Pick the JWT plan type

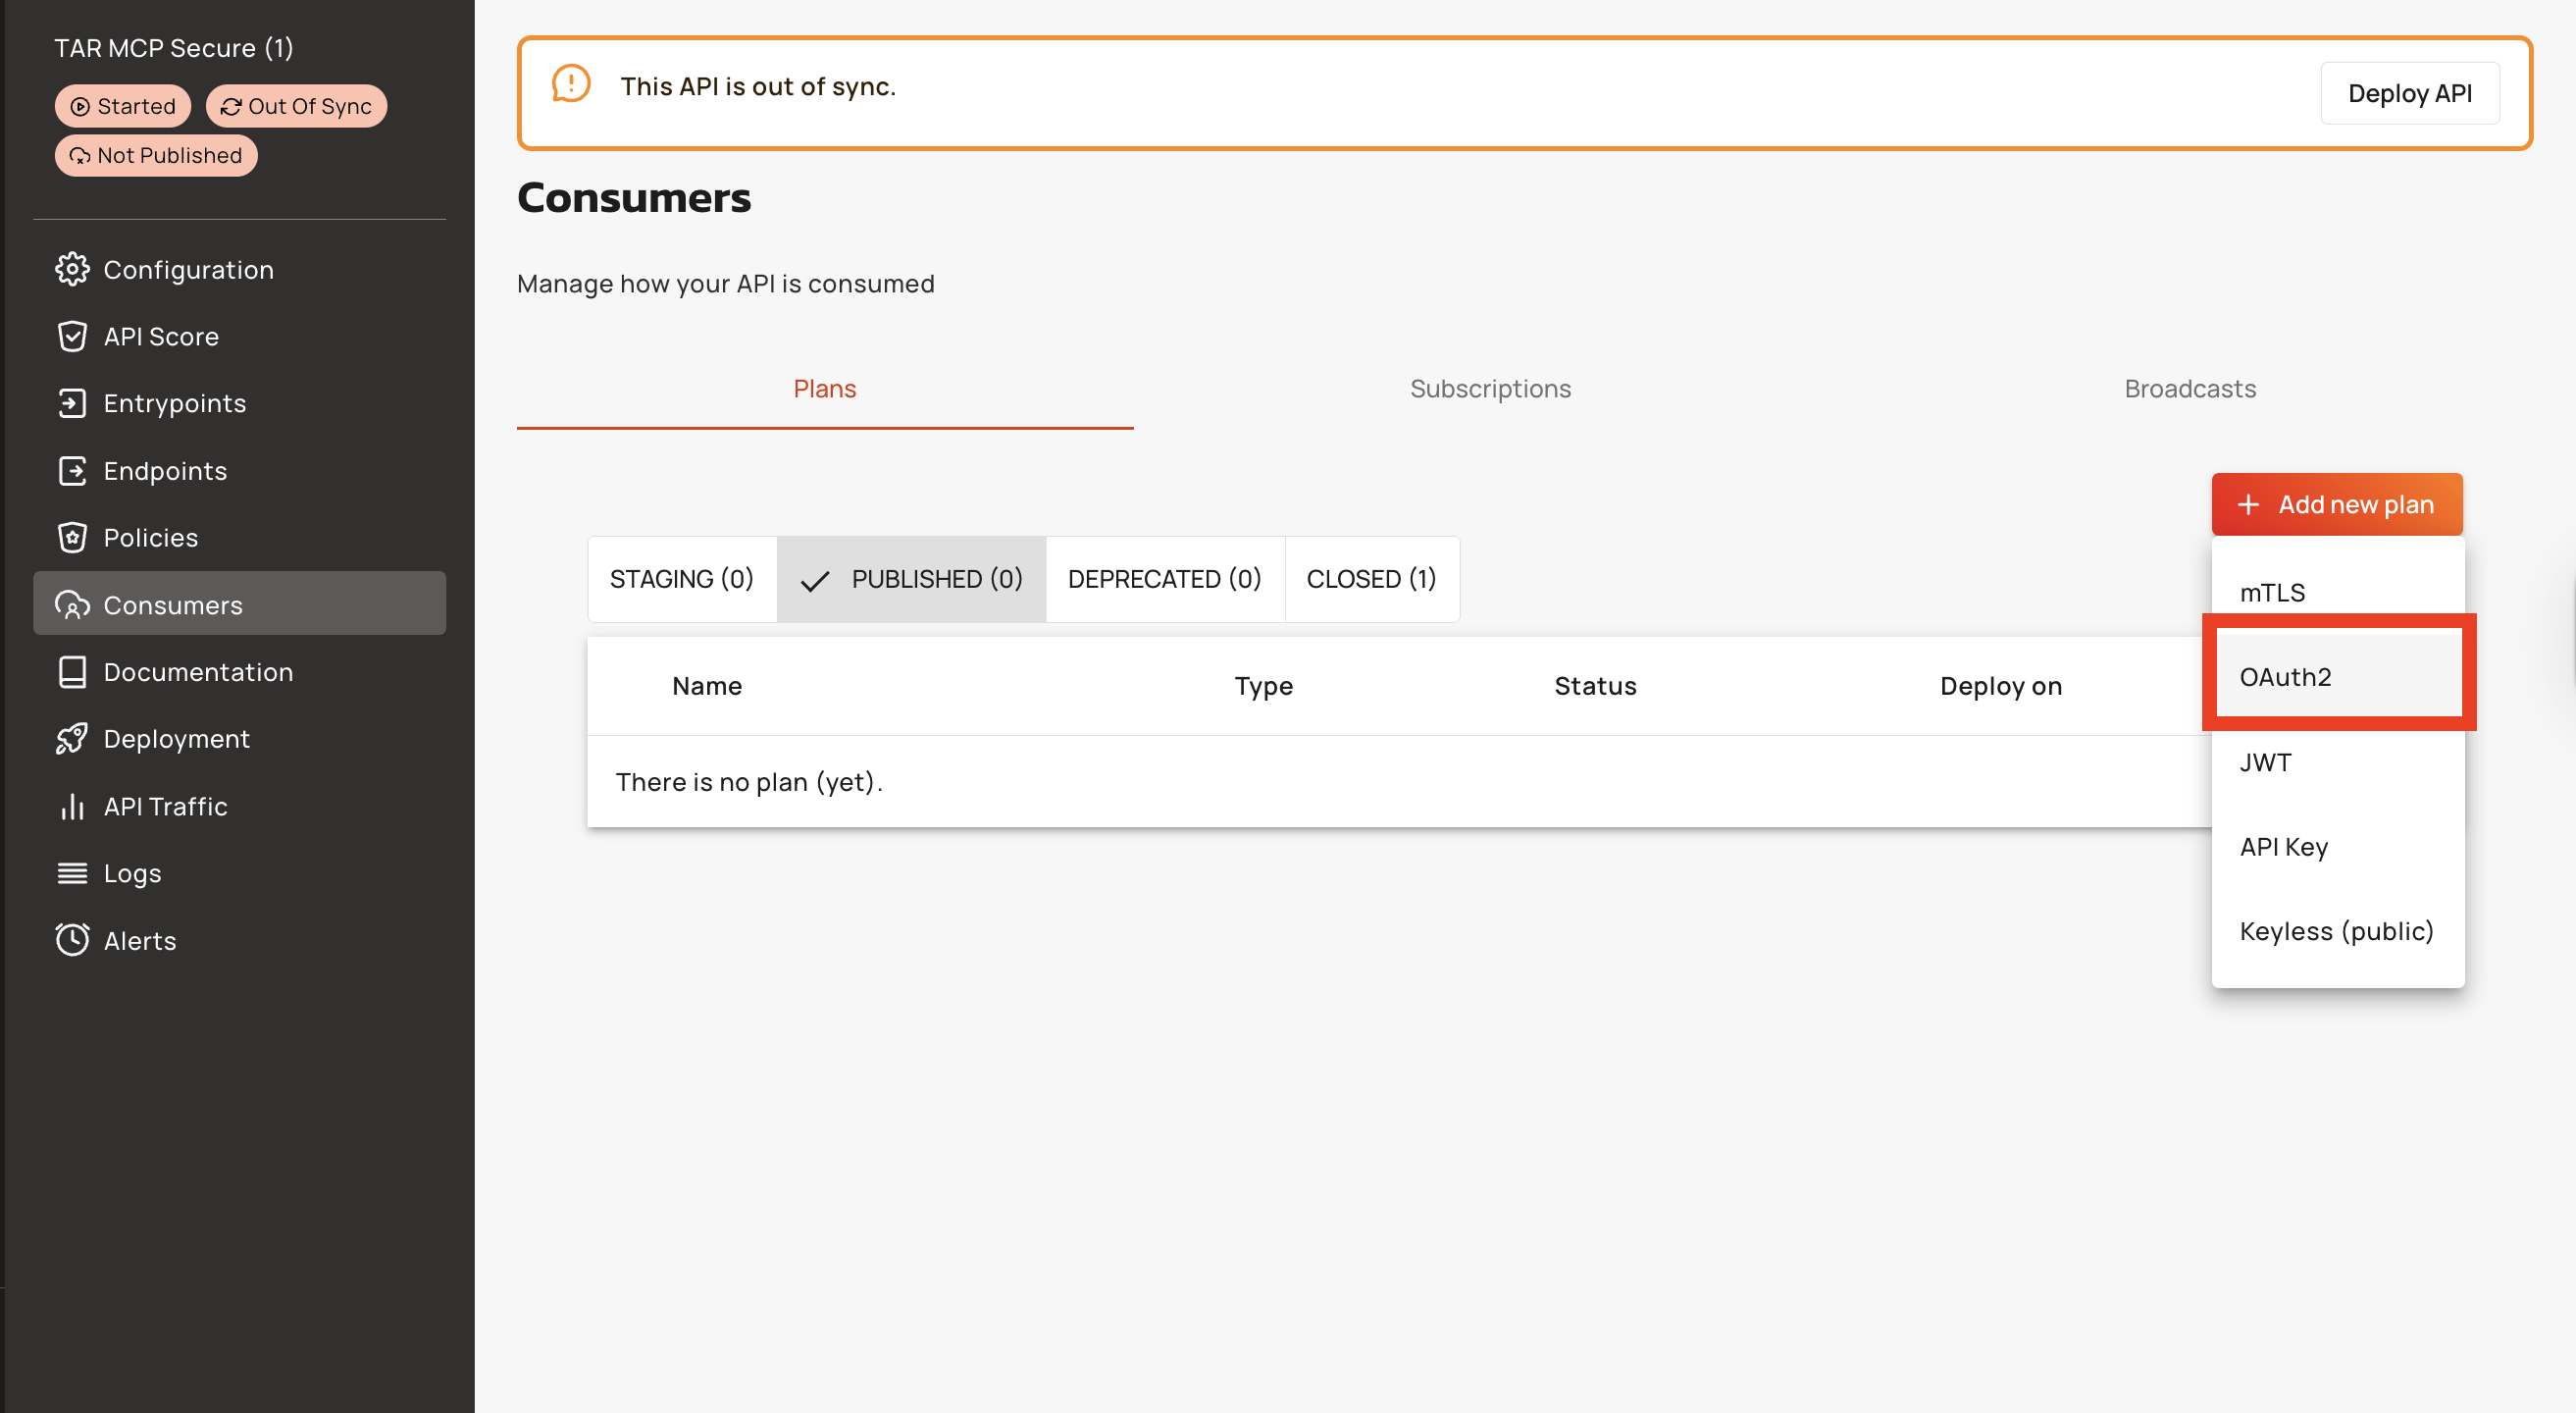coord(2266,762)
